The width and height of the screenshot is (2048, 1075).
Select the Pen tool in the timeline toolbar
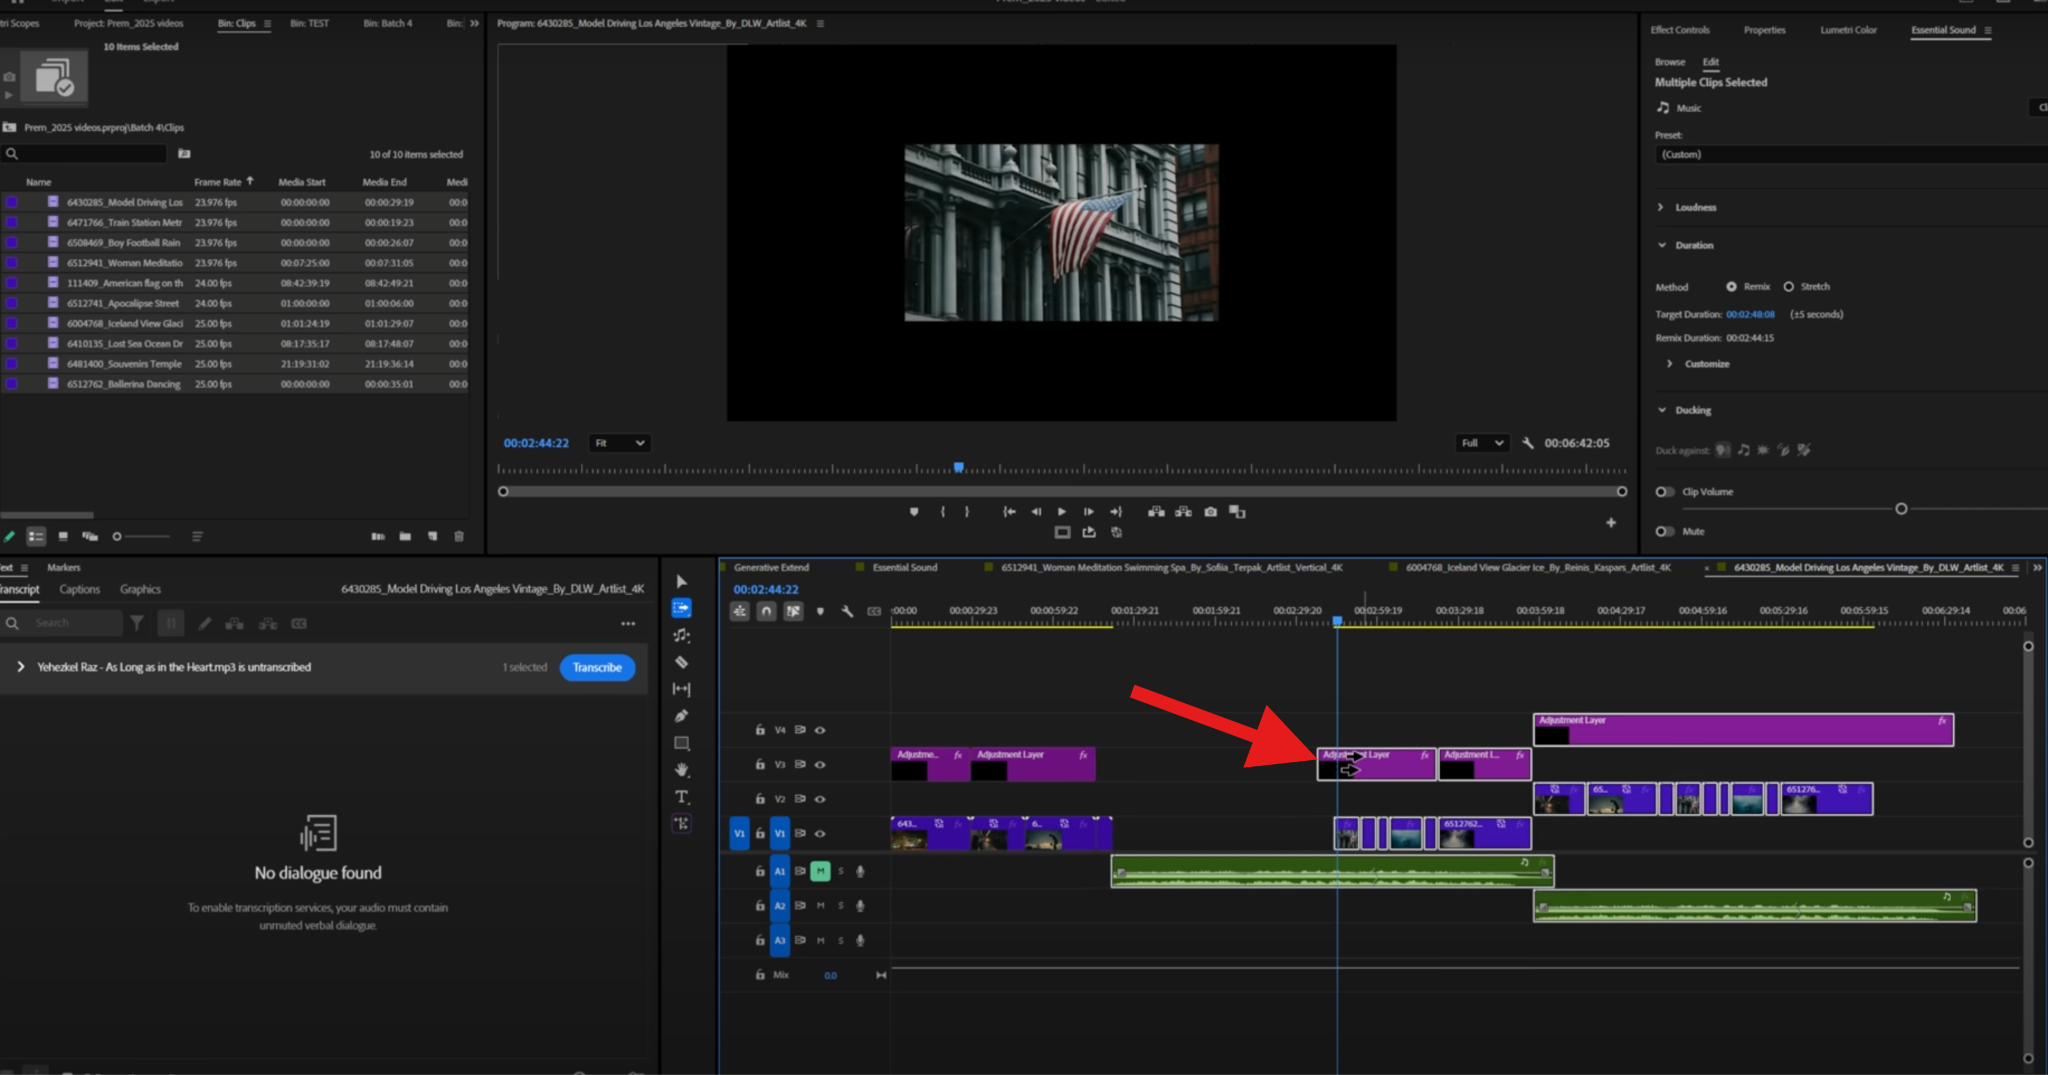pyautogui.click(x=682, y=716)
